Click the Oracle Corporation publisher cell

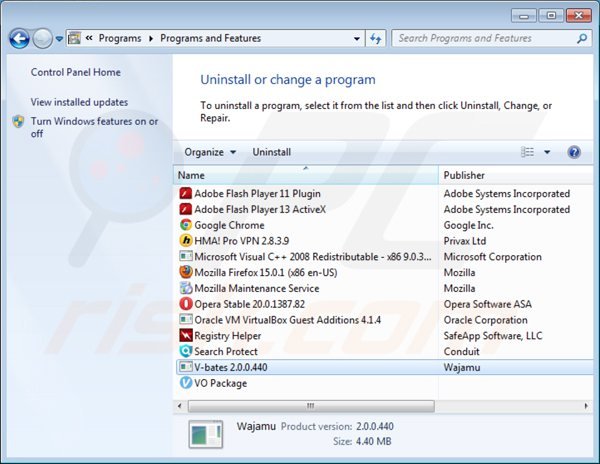485,320
